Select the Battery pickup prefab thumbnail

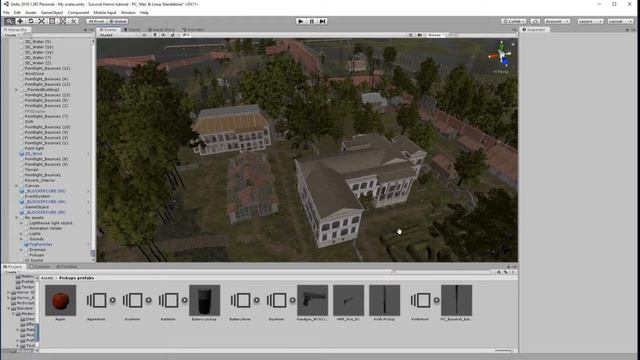(x=204, y=300)
